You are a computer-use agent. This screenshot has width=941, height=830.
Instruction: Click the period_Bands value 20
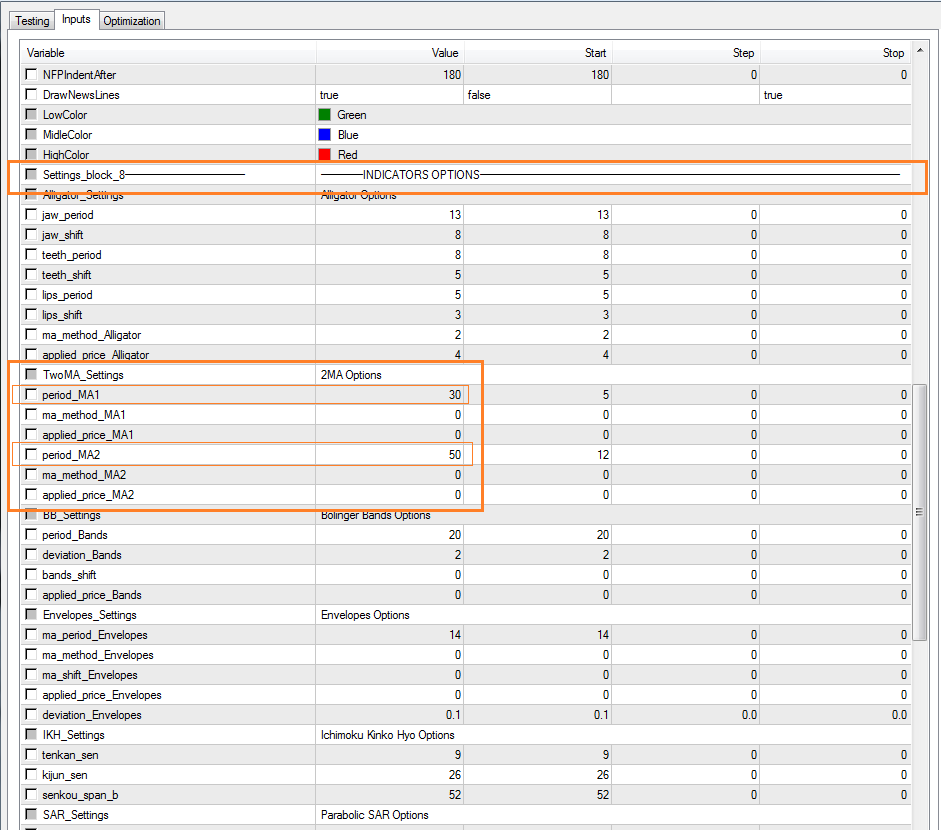pos(455,535)
